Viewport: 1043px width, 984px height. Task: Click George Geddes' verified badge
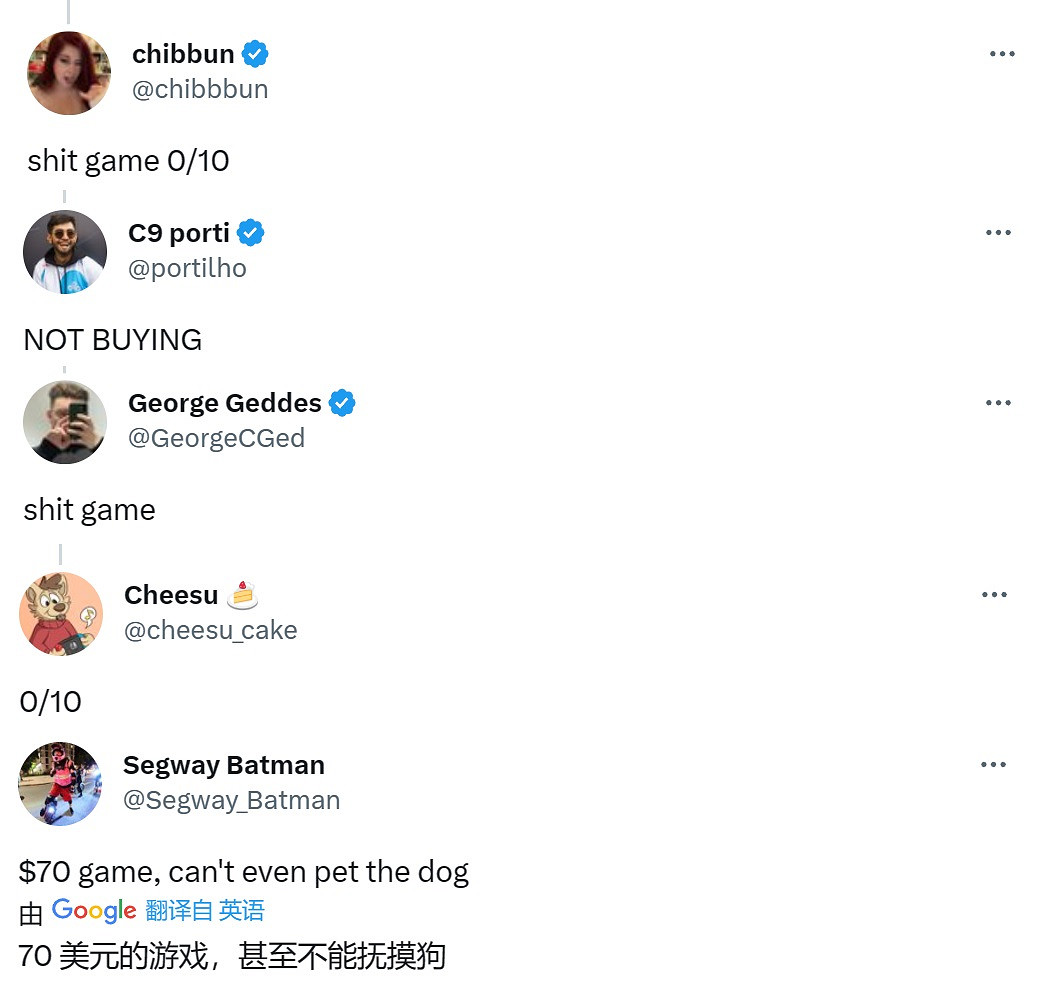click(343, 403)
